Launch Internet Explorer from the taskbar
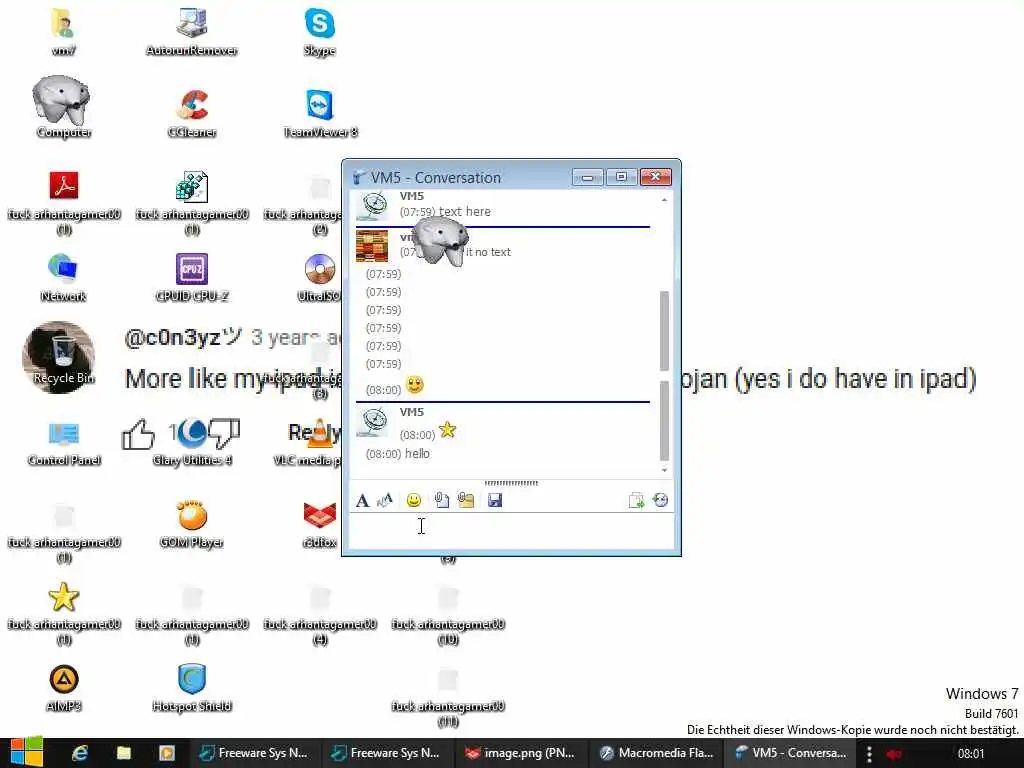This screenshot has width=1024, height=768. pyautogui.click(x=80, y=753)
